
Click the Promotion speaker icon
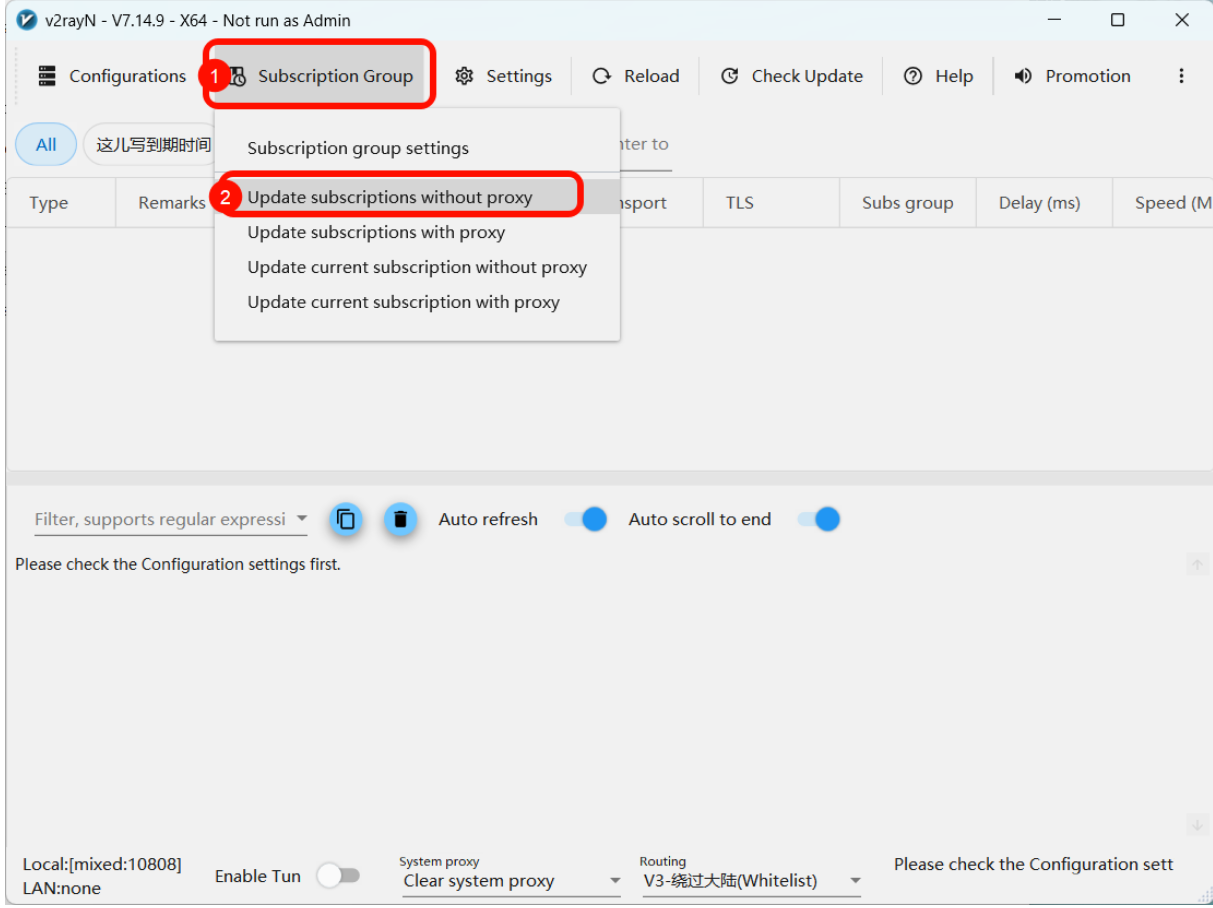coord(1023,76)
